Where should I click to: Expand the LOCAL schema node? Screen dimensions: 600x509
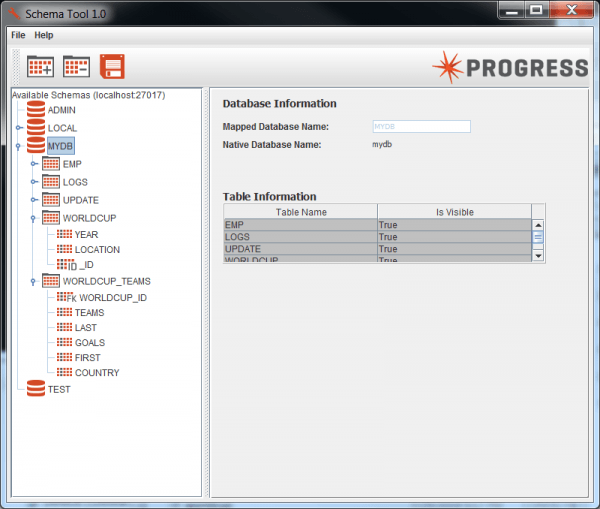pos(18,128)
